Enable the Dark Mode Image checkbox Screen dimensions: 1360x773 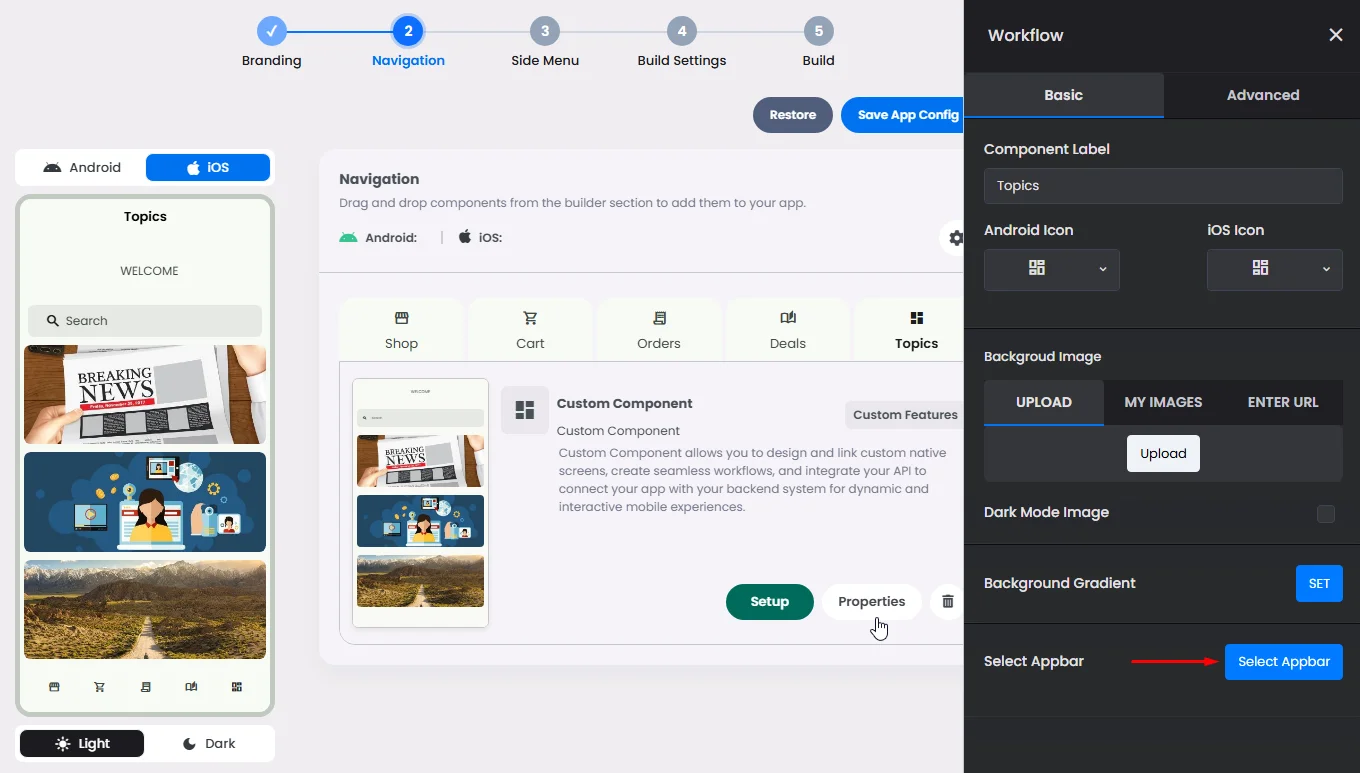1325,514
